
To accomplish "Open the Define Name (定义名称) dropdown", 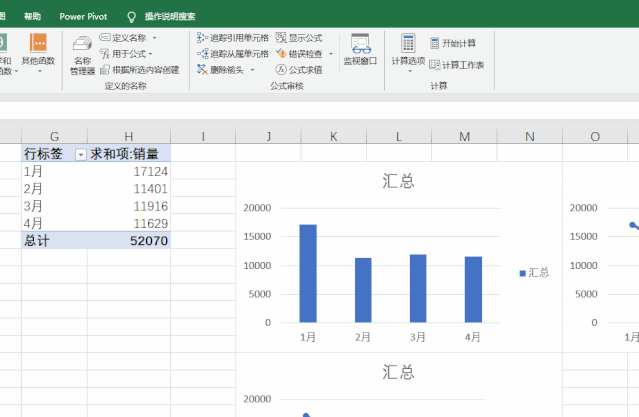I will click(154, 37).
